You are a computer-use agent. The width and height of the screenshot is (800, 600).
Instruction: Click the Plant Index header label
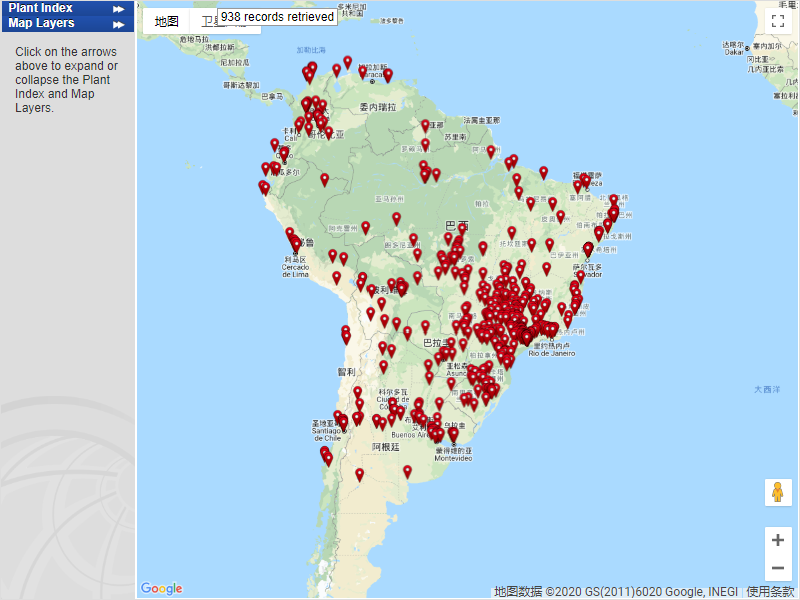[41, 8]
